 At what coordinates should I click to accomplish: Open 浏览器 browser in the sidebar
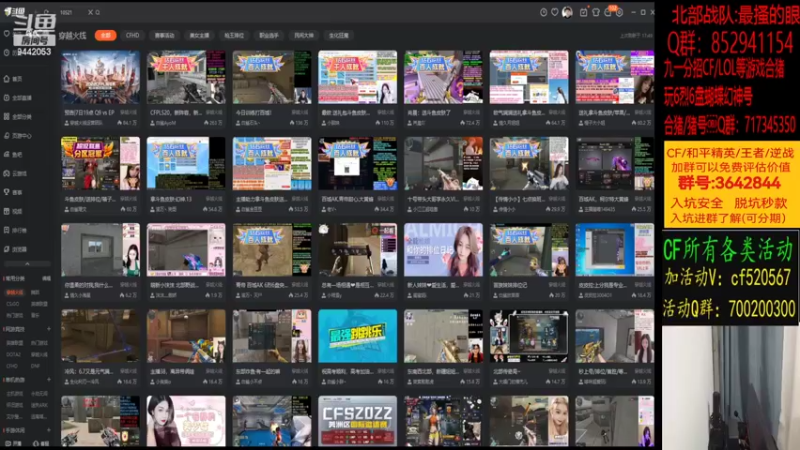tap(15, 249)
